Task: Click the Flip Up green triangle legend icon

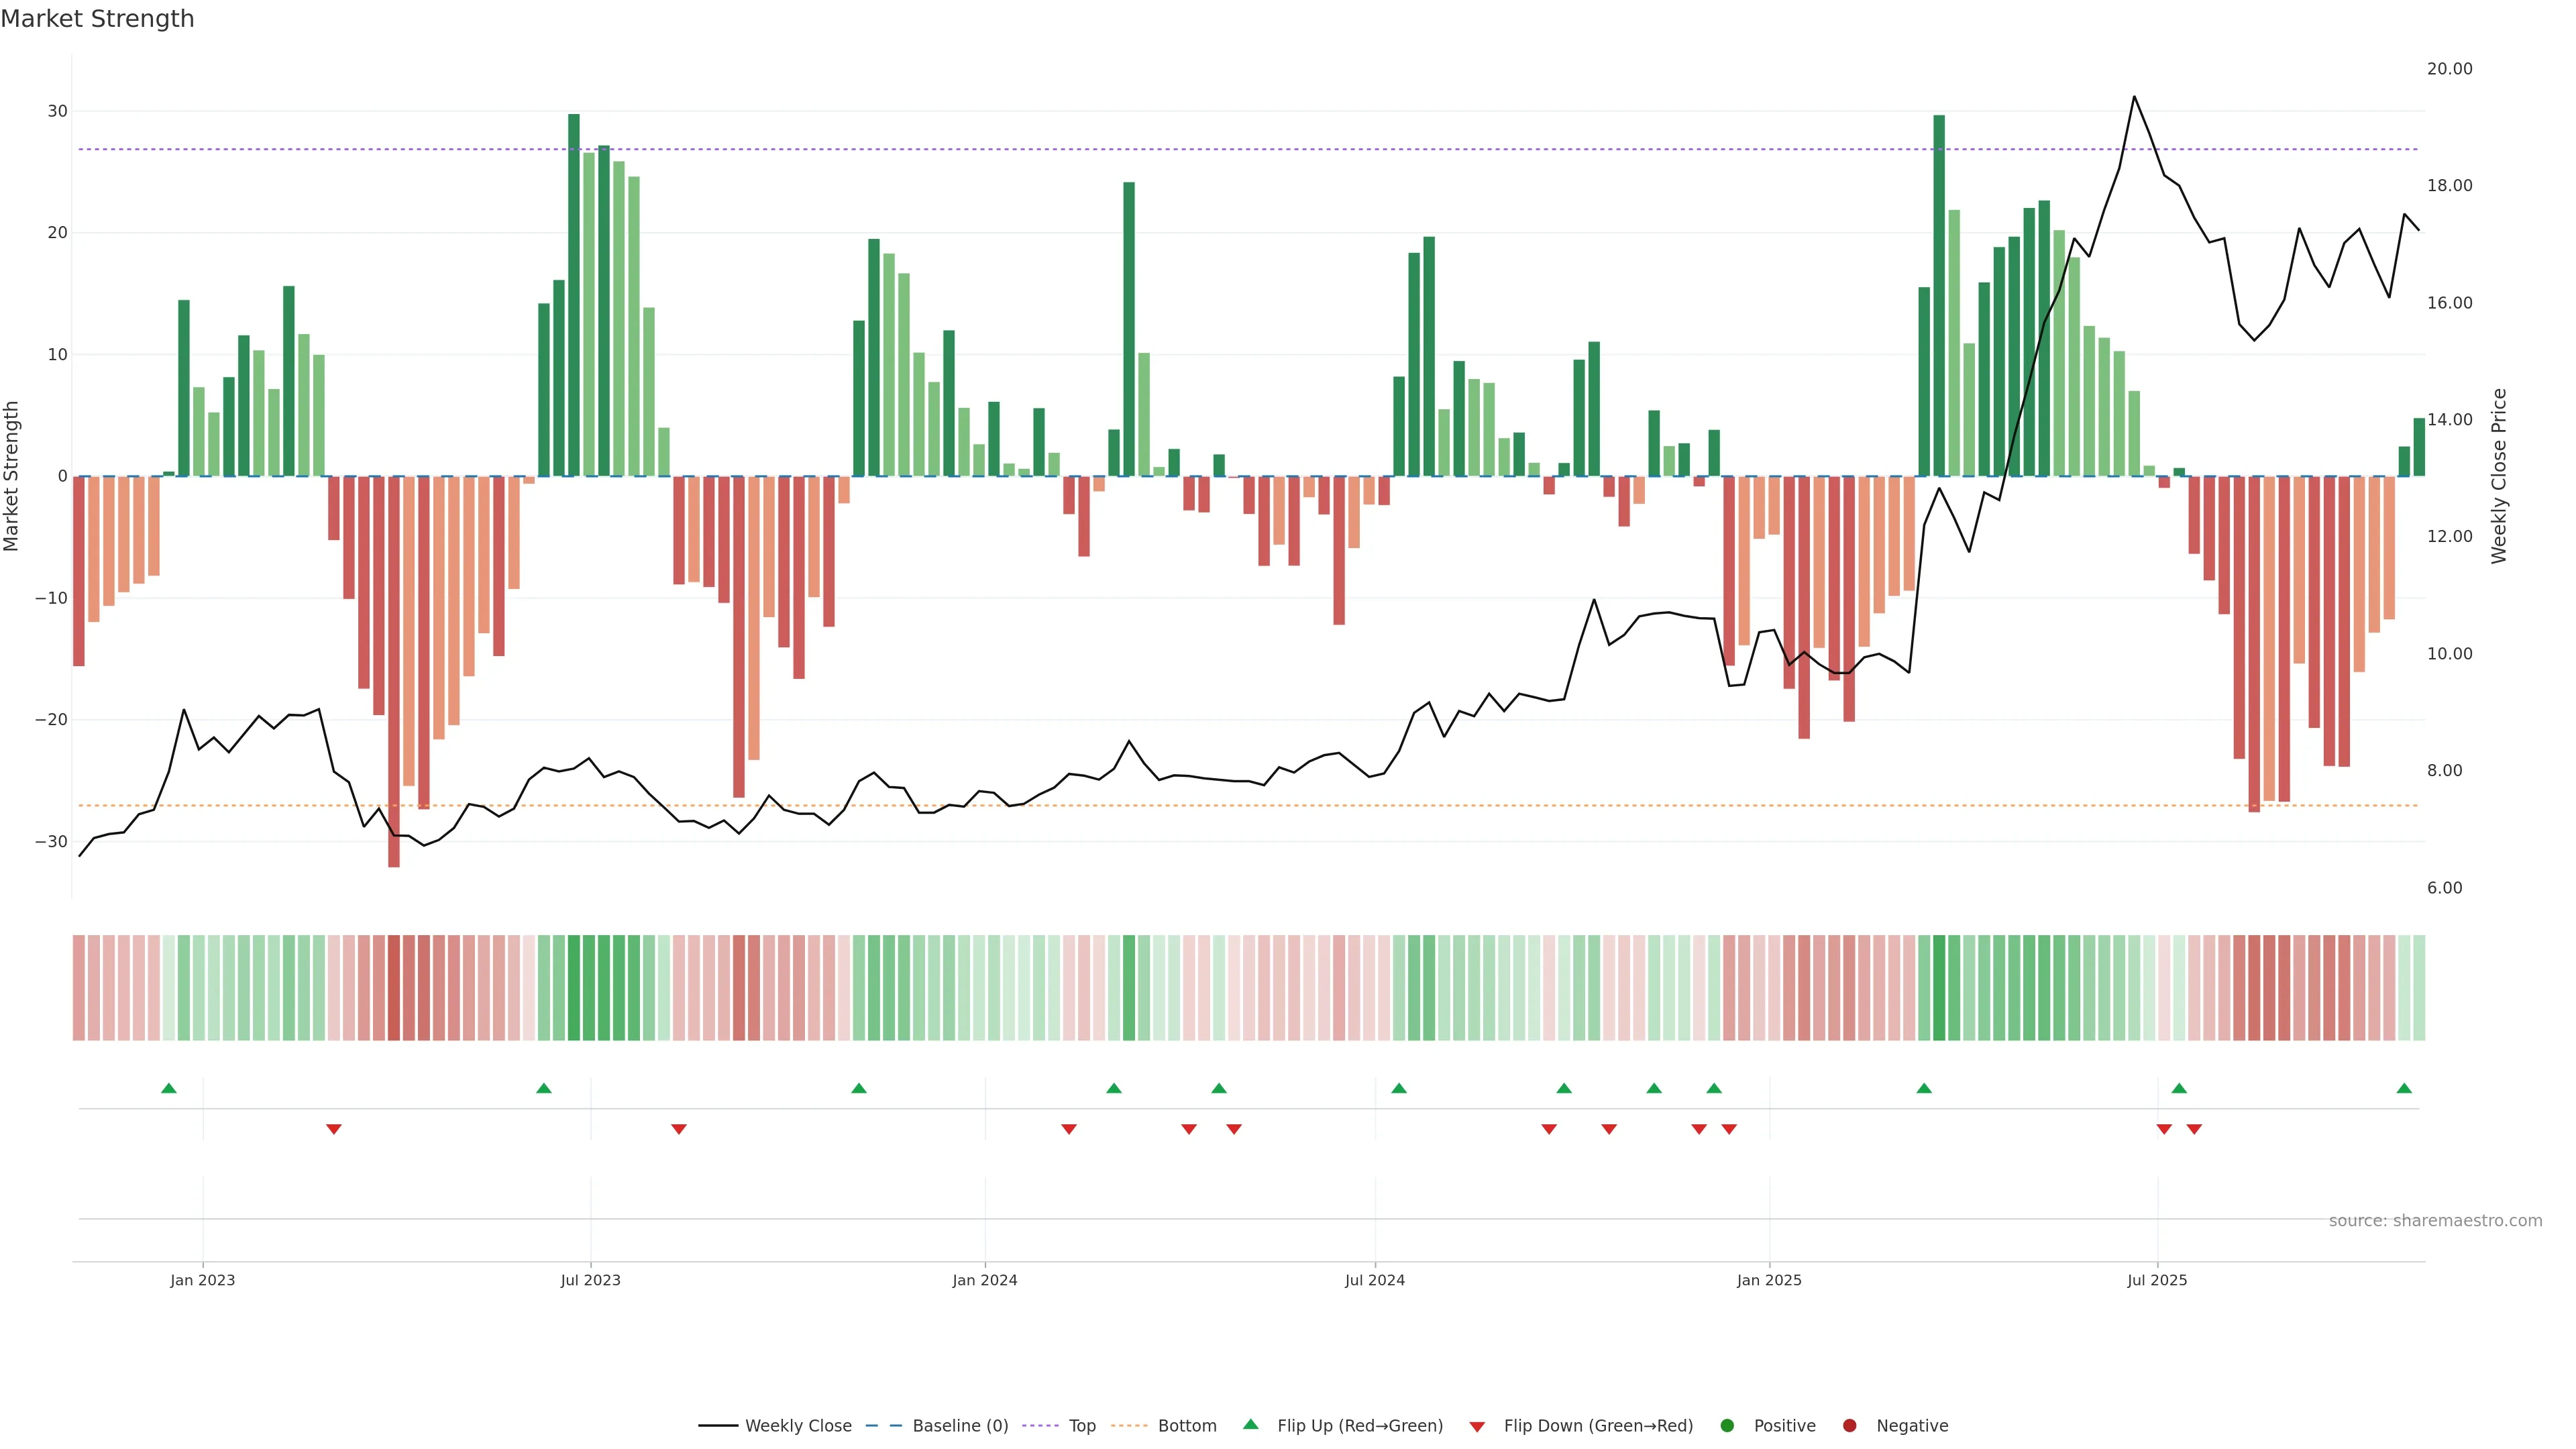Action: click(x=1250, y=1425)
